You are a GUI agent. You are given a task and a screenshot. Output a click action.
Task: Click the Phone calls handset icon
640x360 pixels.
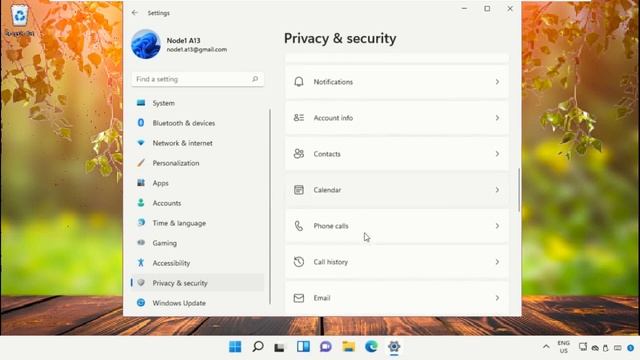[x=299, y=226]
